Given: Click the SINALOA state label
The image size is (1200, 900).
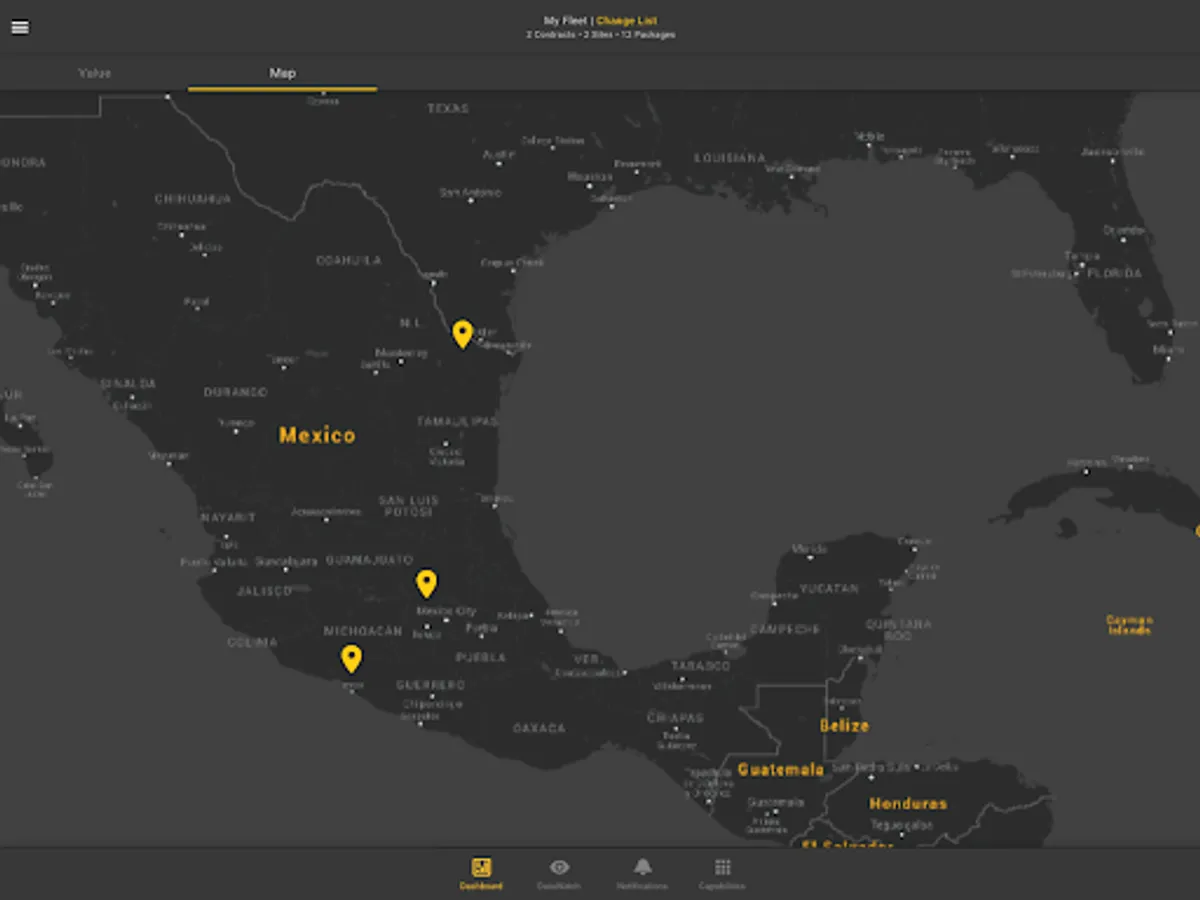Looking at the screenshot, I should click(128, 384).
